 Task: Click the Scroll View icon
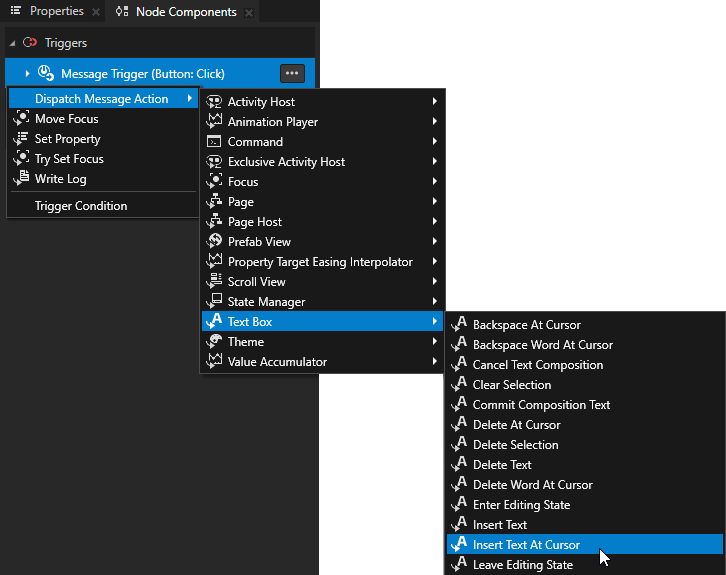pos(214,282)
